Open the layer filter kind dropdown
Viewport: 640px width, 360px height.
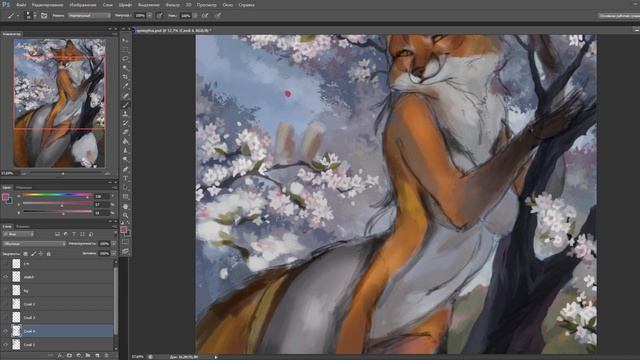pos(18,234)
